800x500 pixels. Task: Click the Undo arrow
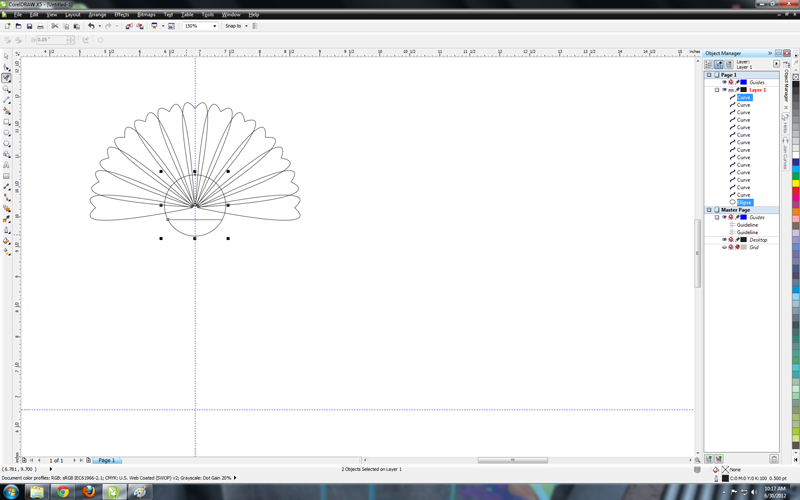click(91, 26)
